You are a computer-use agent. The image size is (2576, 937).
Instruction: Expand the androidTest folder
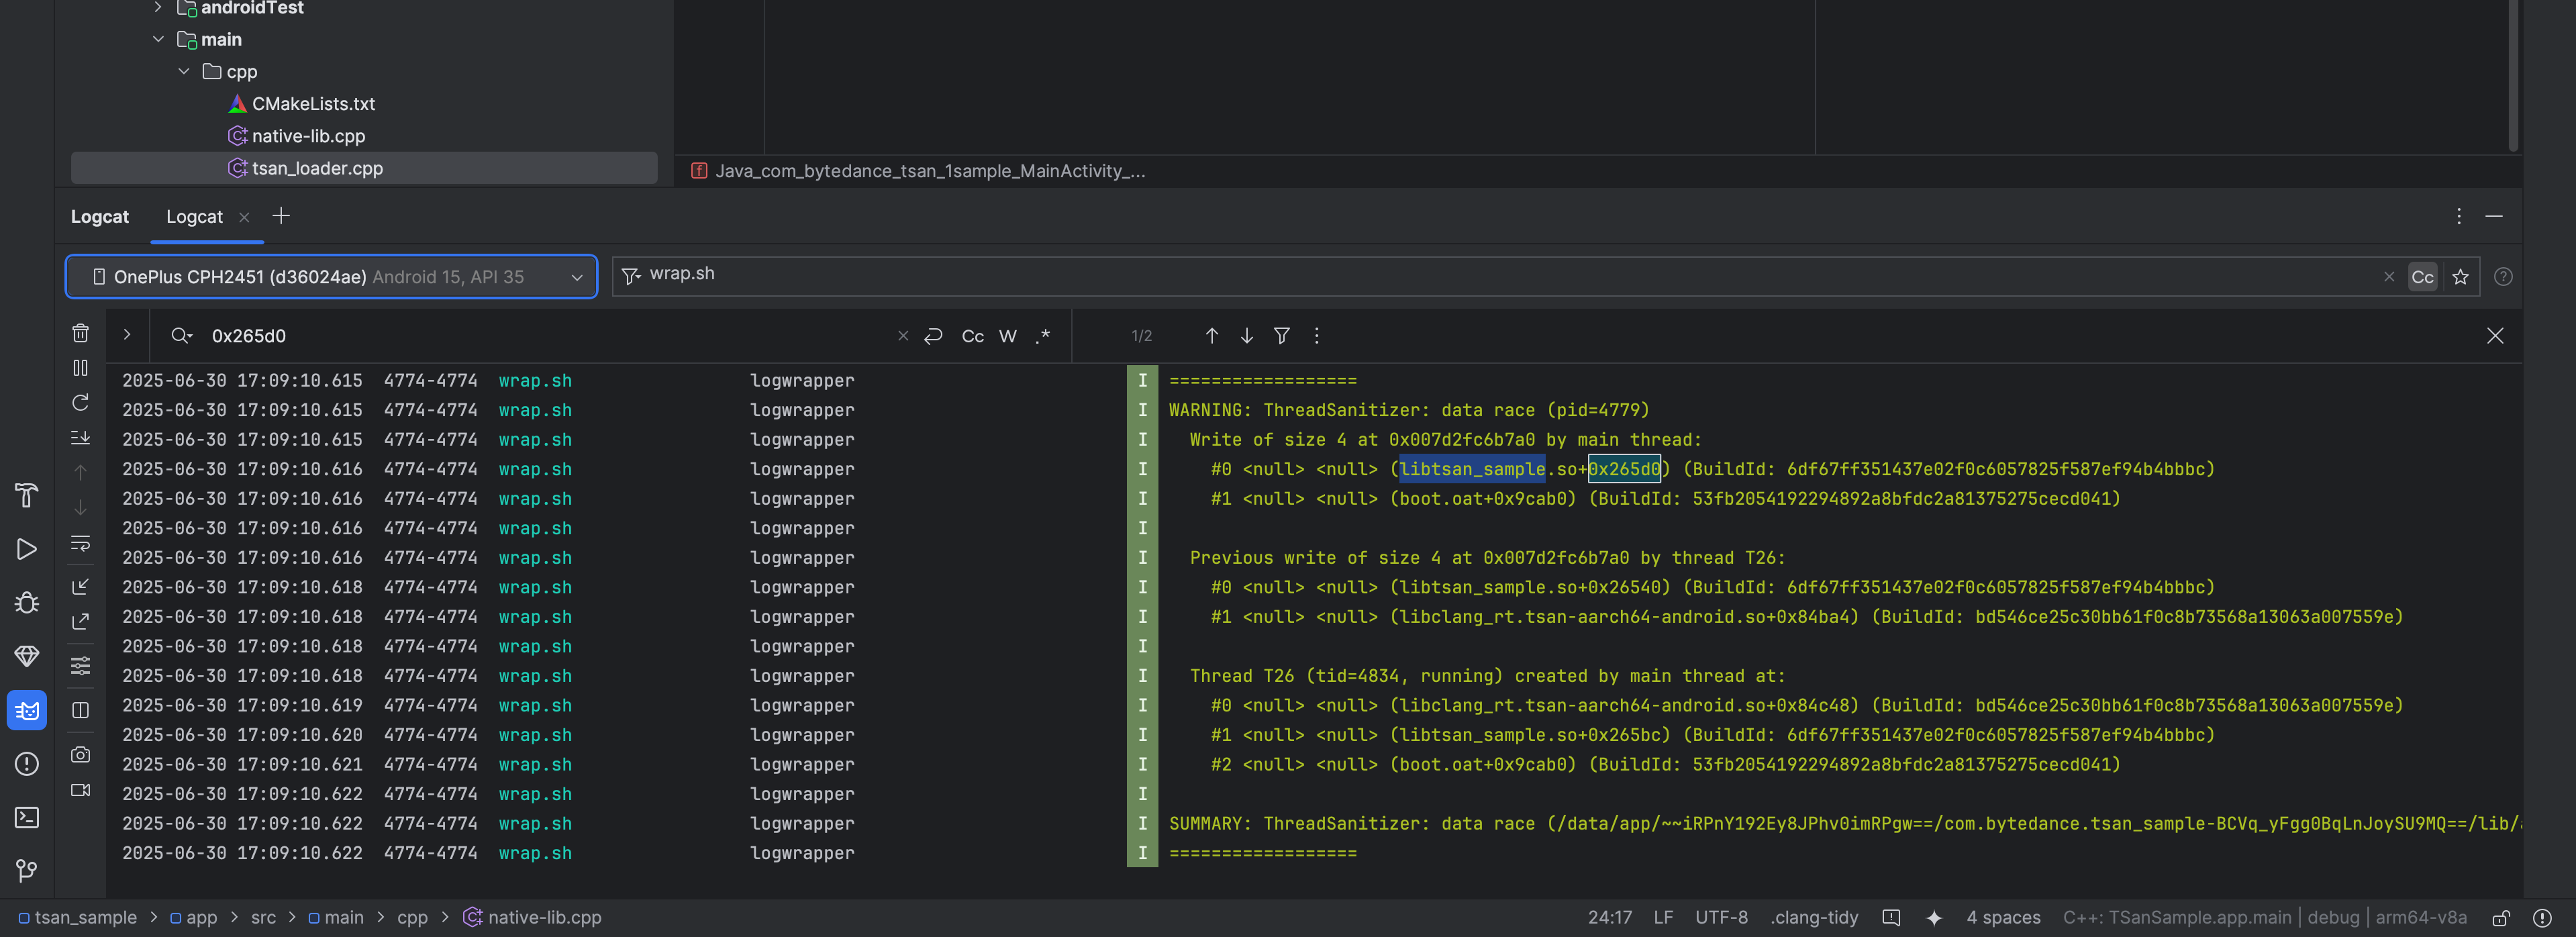[x=158, y=7]
